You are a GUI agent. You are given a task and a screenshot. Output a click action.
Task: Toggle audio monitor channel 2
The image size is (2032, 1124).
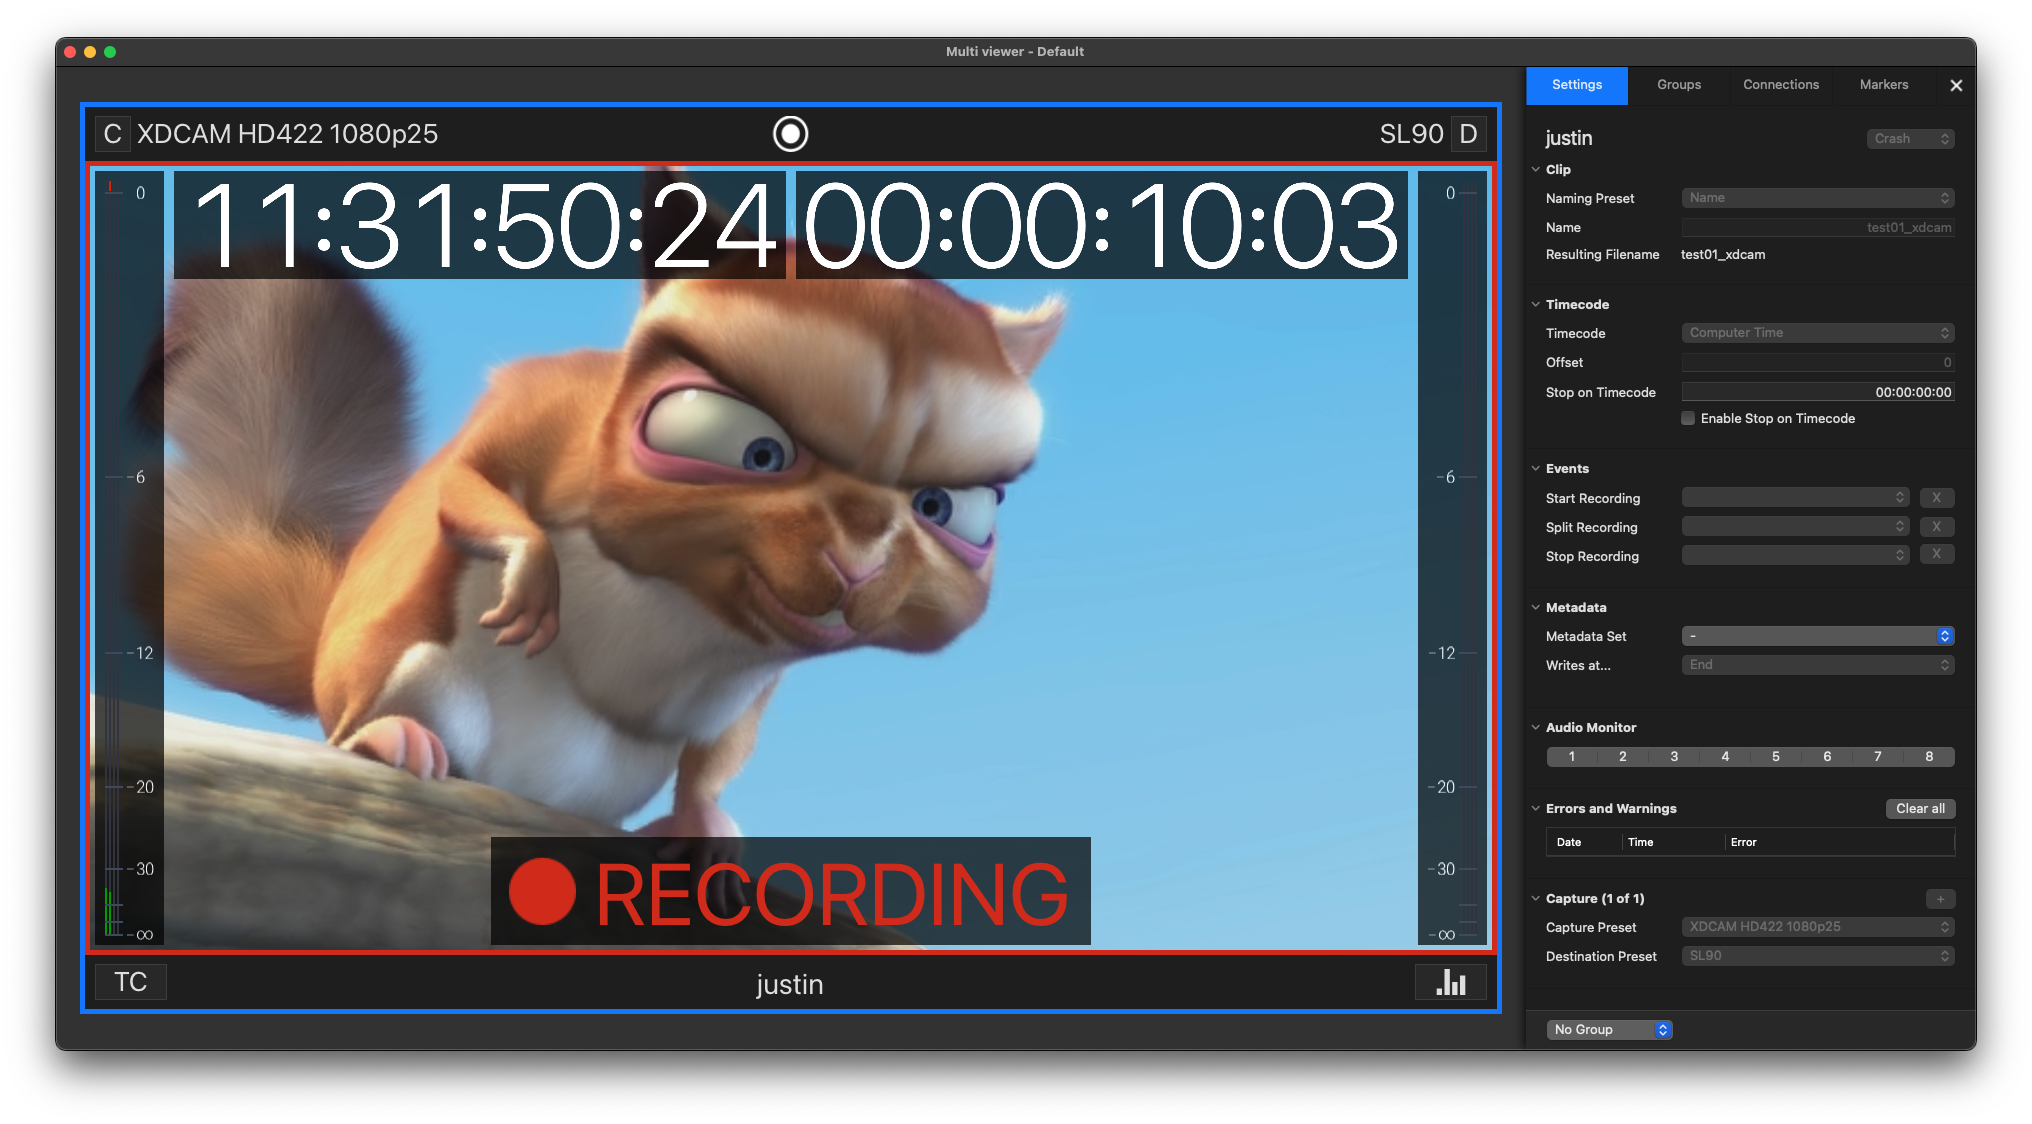pyautogui.click(x=1623, y=757)
